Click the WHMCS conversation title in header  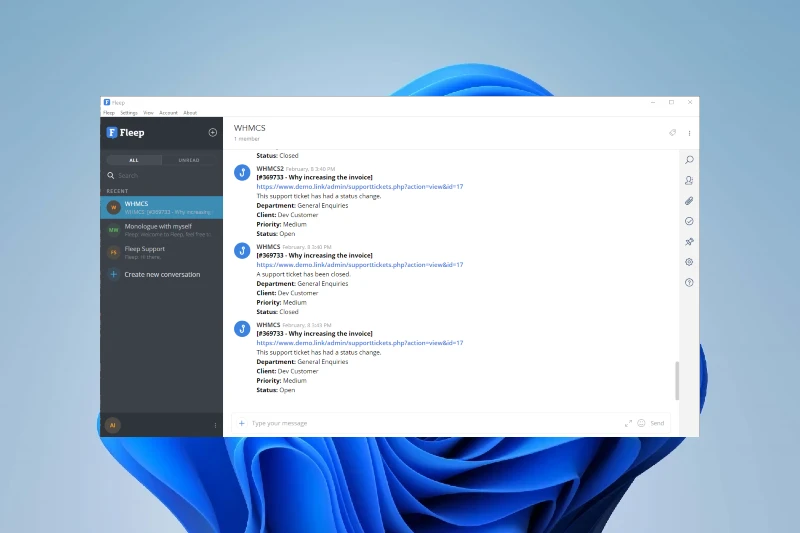(249, 128)
